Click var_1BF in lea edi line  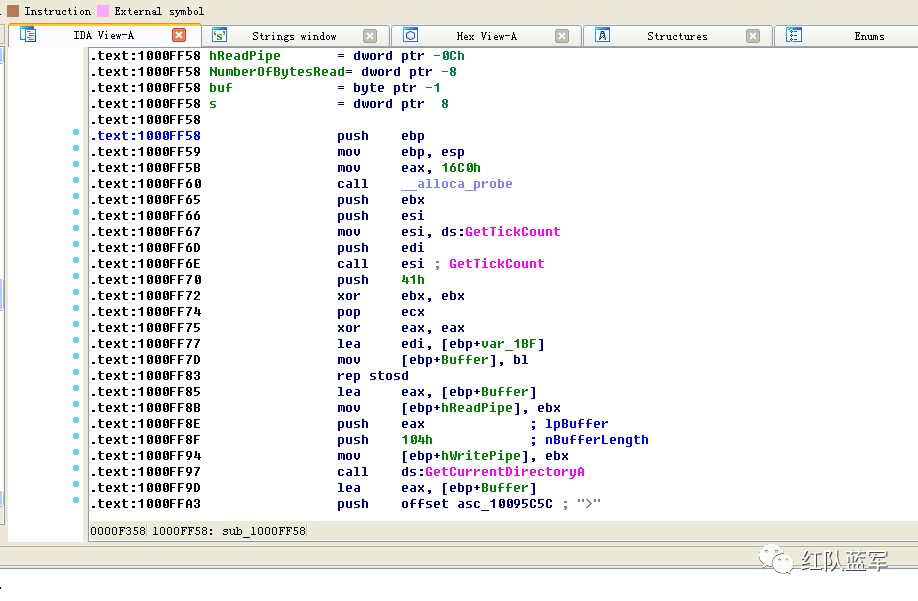509,344
